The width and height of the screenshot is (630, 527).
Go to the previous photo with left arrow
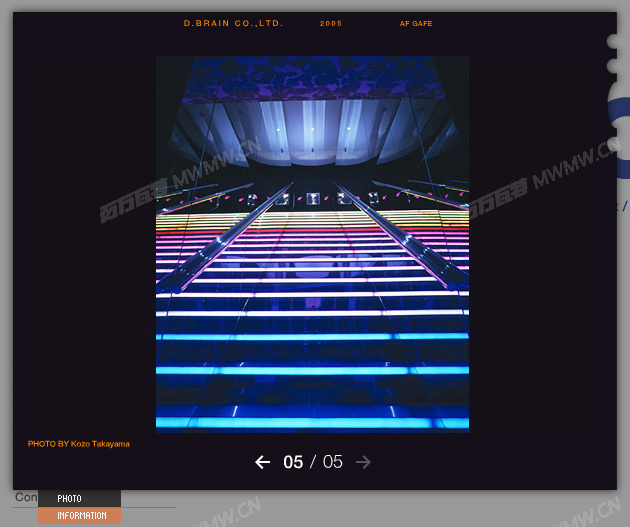click(262, 462)
